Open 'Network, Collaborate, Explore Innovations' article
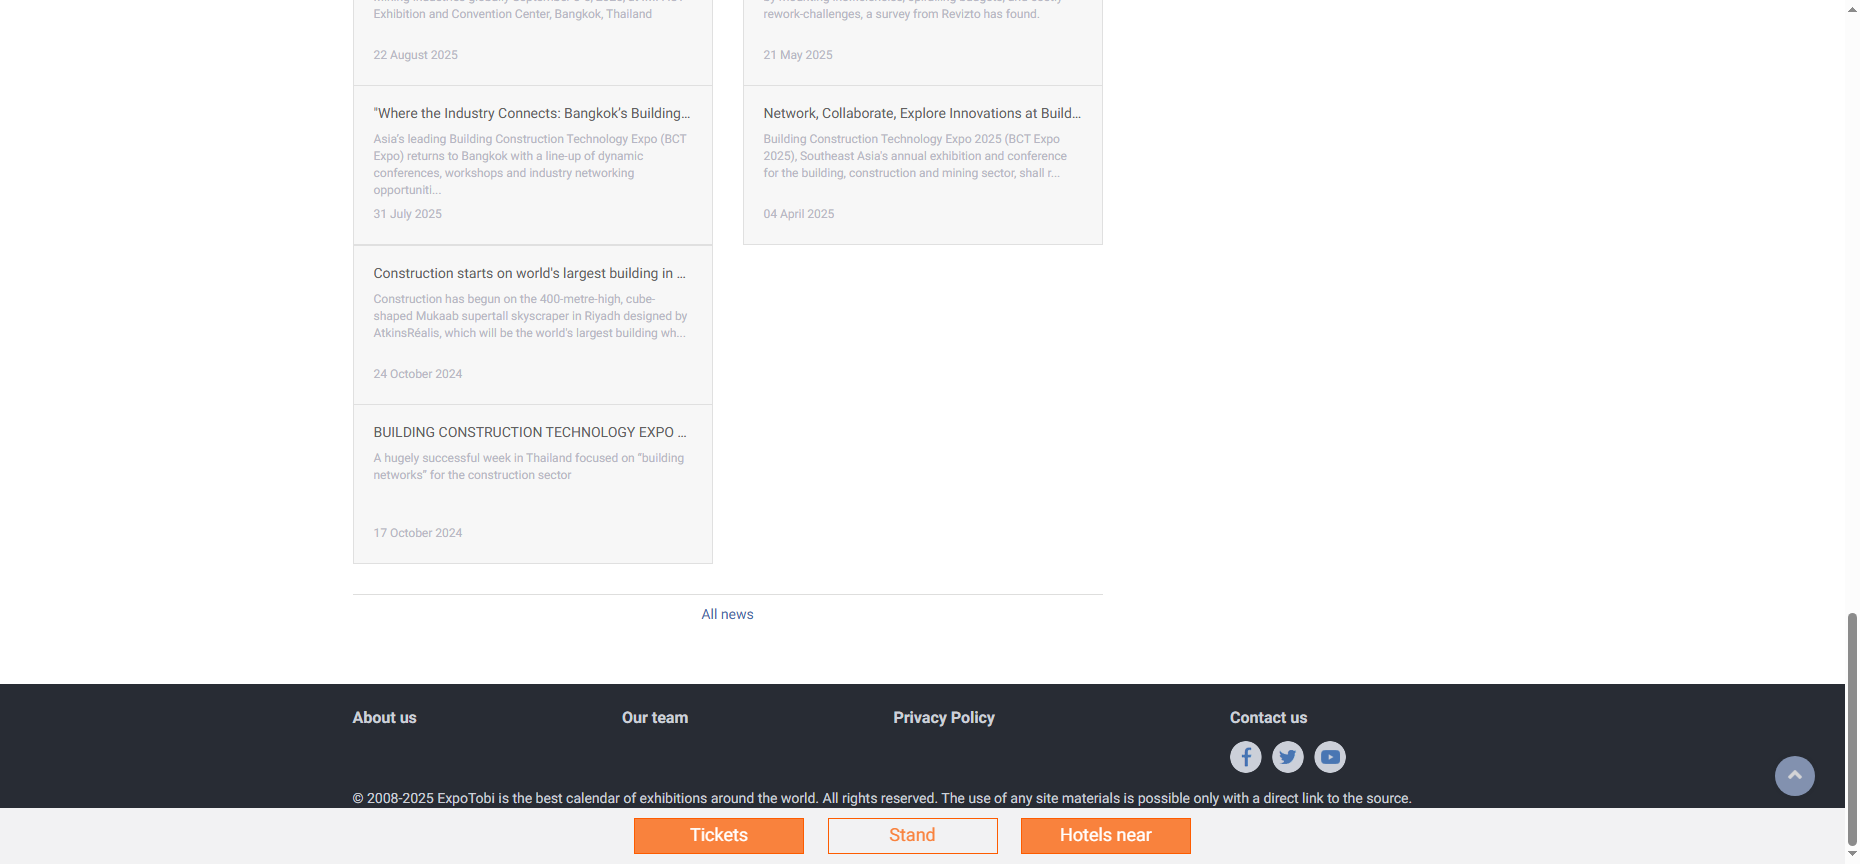Image resolution: width=1860 pixels, height=864 pixels. (x=921, y=114)
